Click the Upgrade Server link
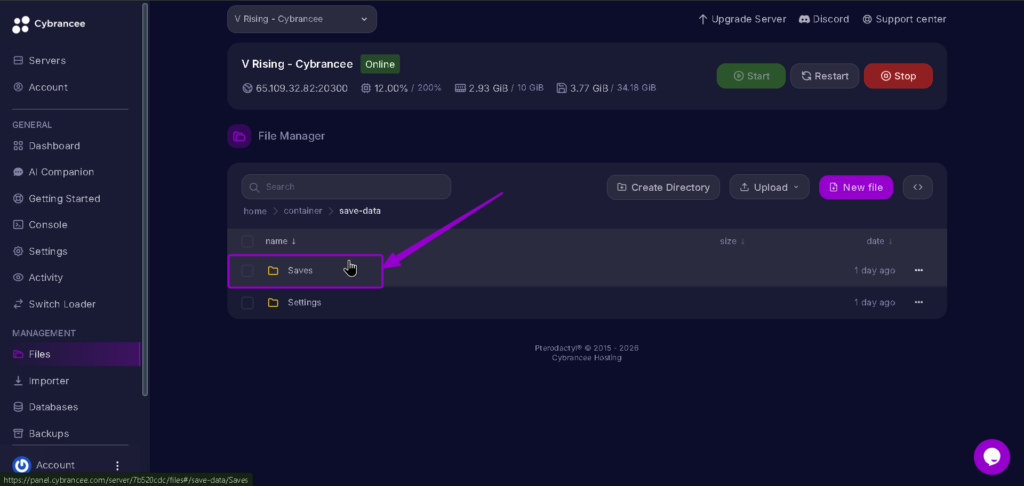Viewport: 1024px width, 486px height. (742, 20)
